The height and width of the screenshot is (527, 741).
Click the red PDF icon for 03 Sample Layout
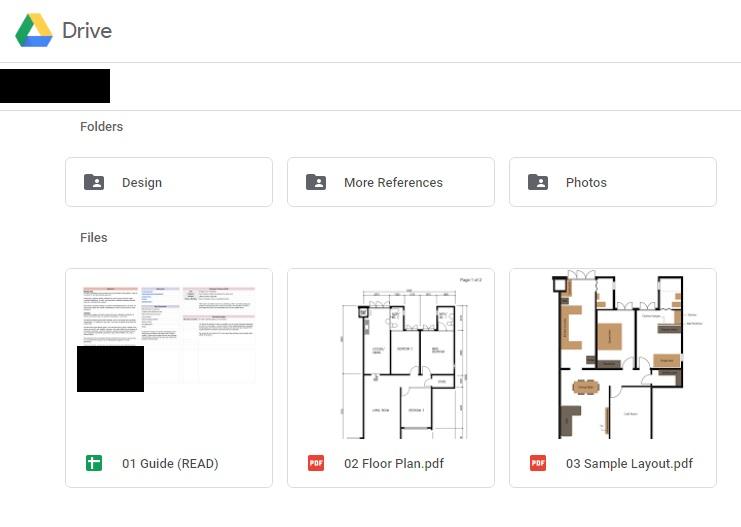[538, 463]
